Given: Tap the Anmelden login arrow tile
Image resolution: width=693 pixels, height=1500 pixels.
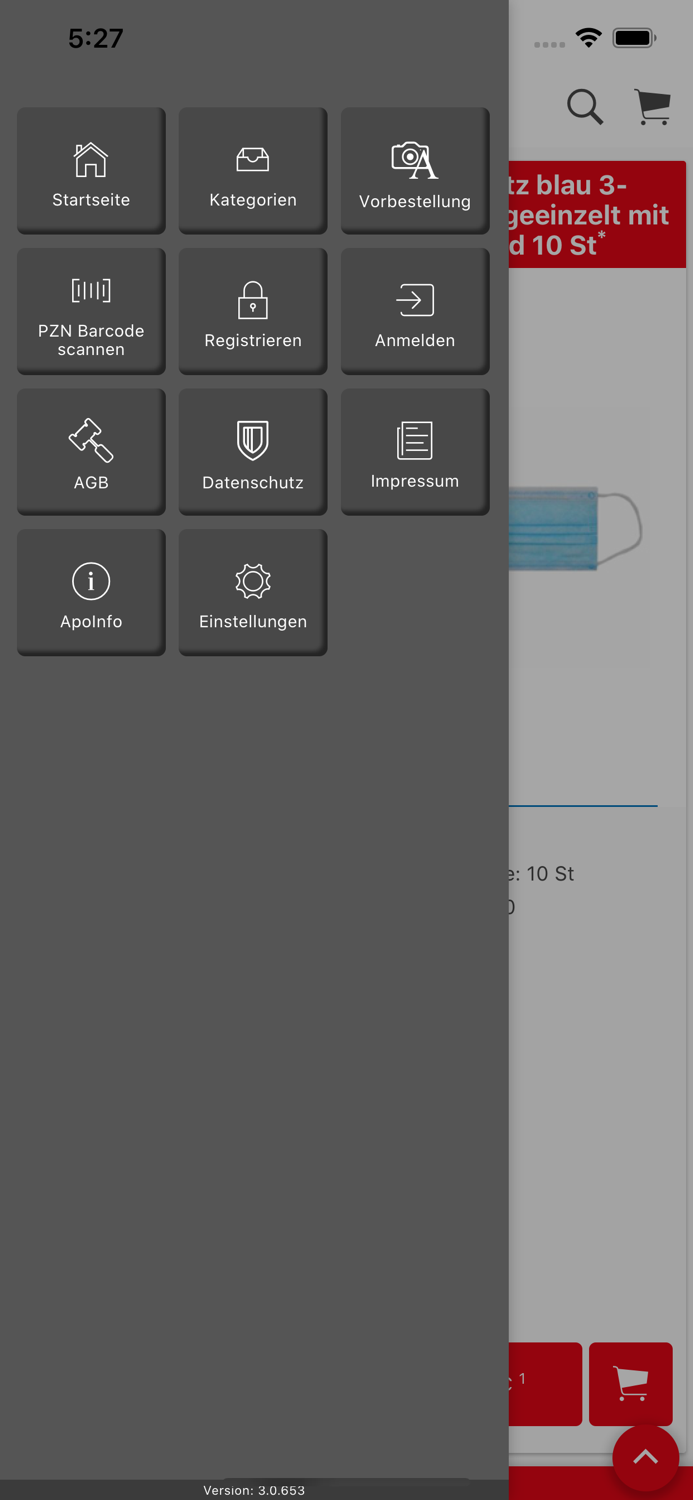Looking at the screenshot, I should [415, 311].
